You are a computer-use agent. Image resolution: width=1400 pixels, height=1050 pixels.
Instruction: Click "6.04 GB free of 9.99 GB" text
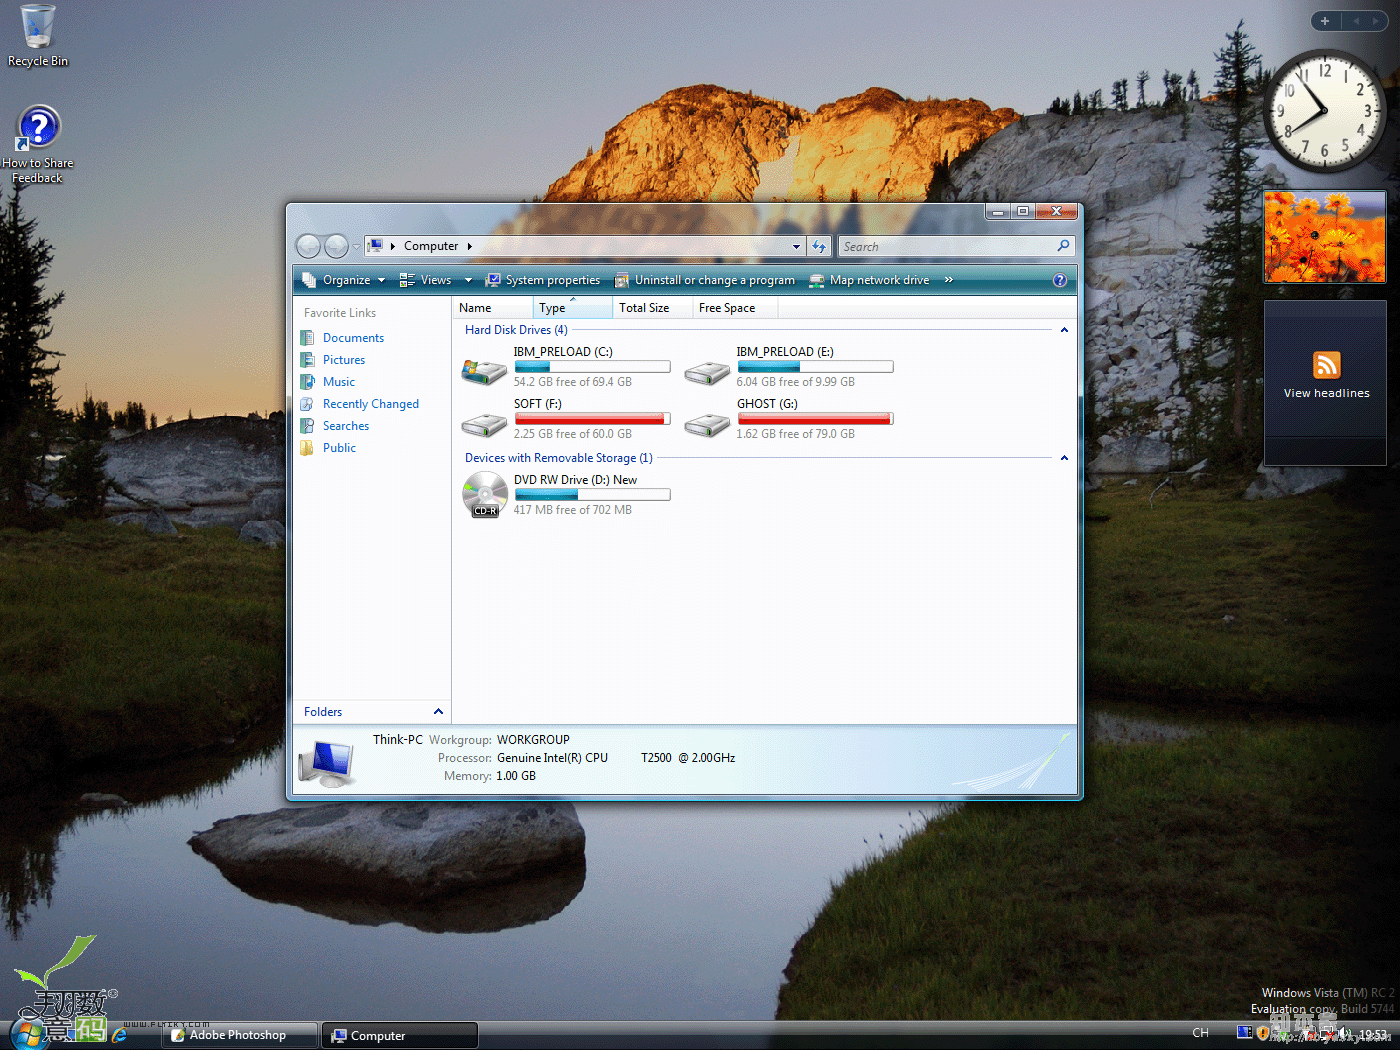tap(796, 382)
